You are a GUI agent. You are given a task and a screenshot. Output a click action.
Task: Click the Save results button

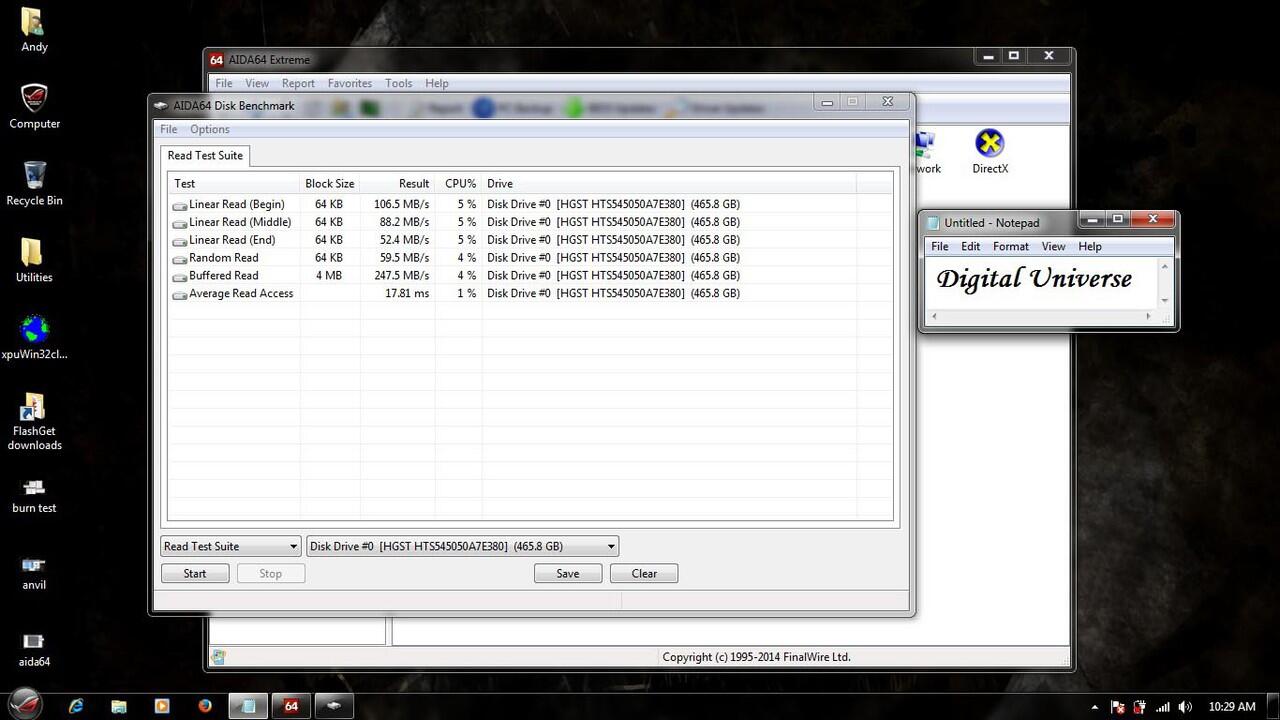567,573
